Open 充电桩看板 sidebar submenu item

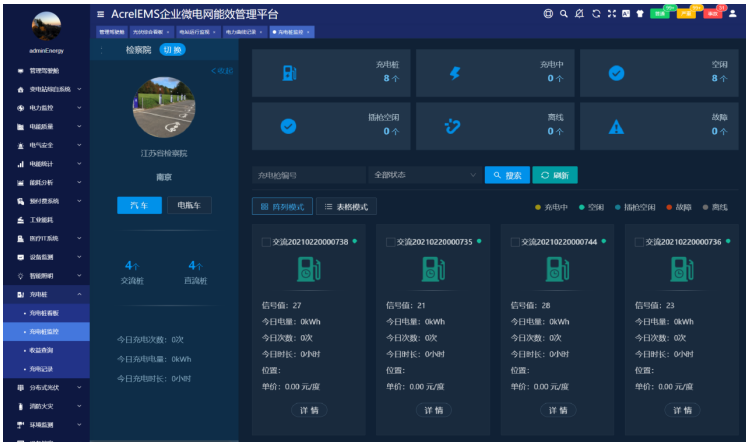click(x=47, y=313)
